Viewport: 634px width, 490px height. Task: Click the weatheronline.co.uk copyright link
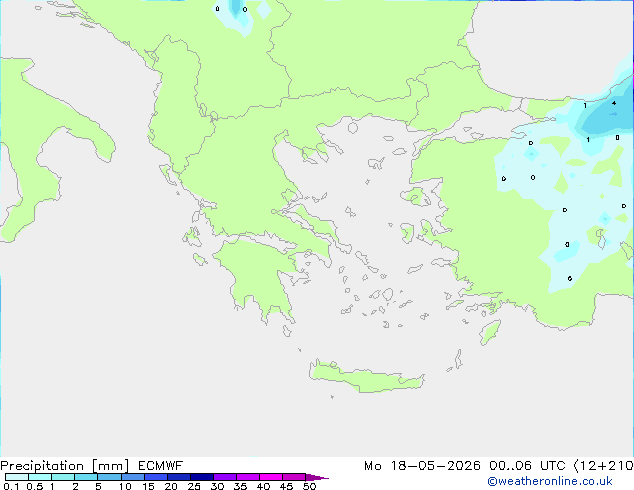pyautogui.click(x=550, y=481)
